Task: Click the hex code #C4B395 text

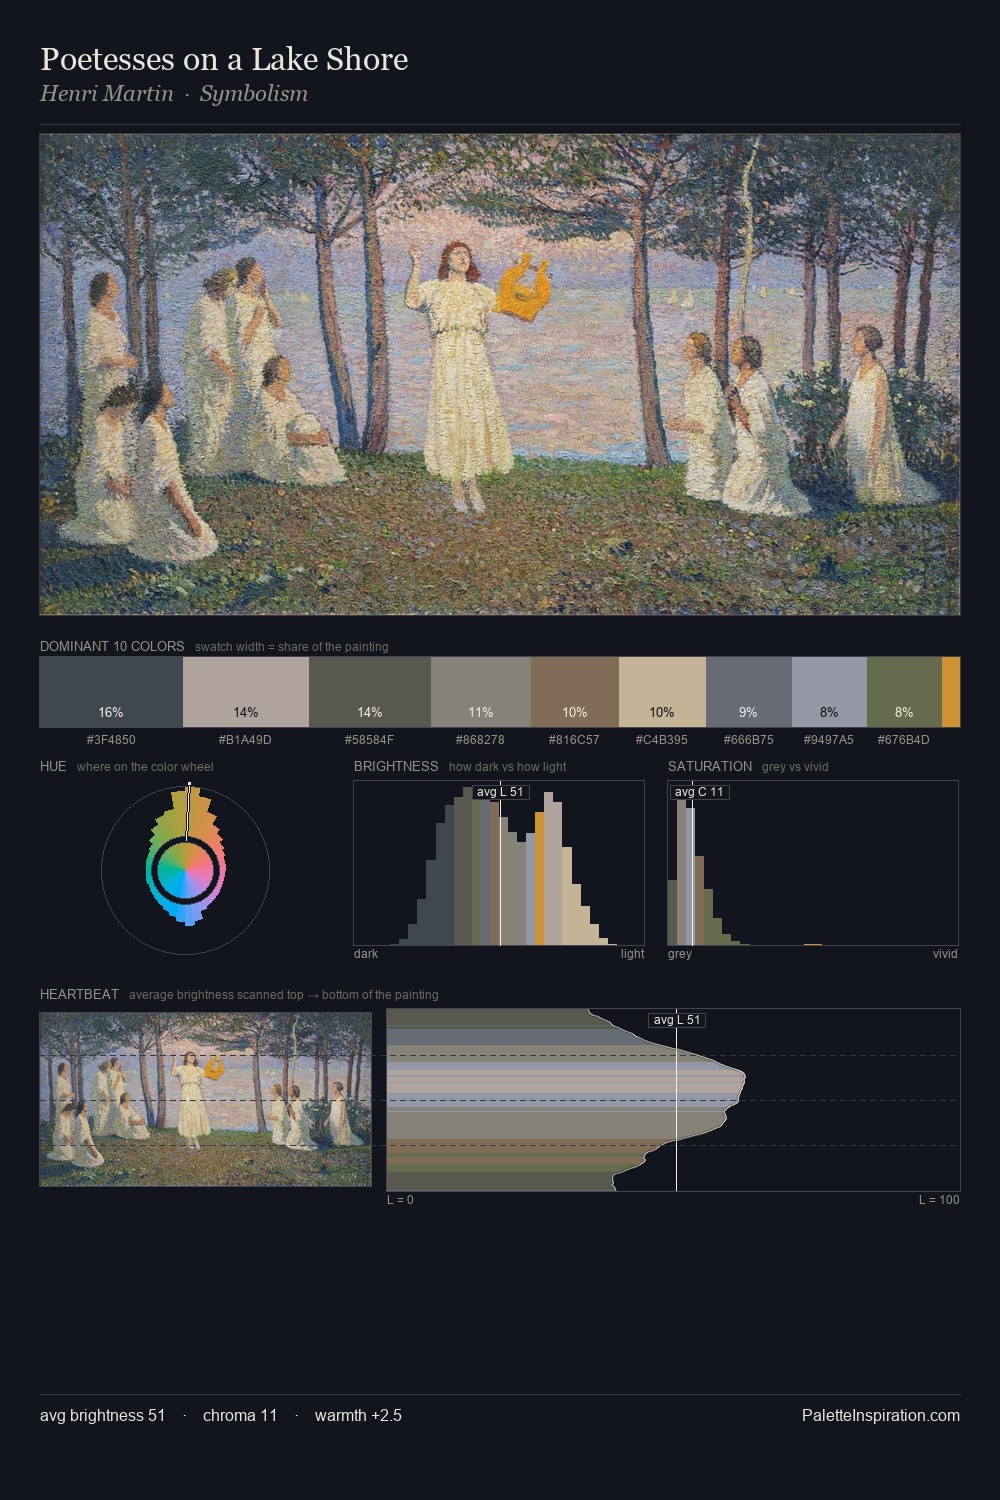Action: click(662, 740)
